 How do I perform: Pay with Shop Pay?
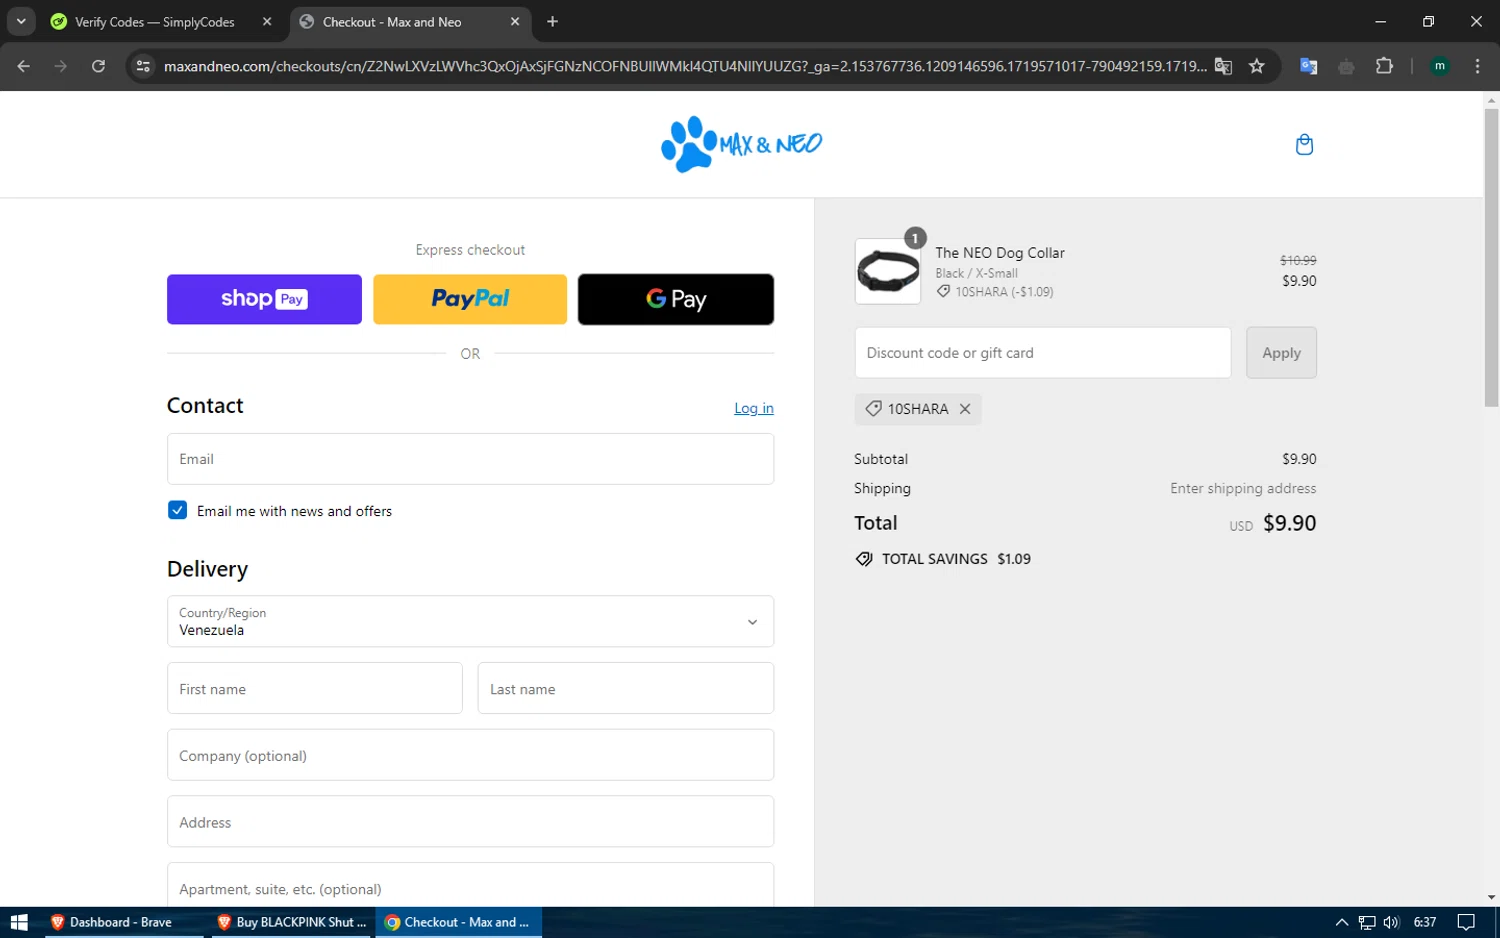(x=264, y=299)
